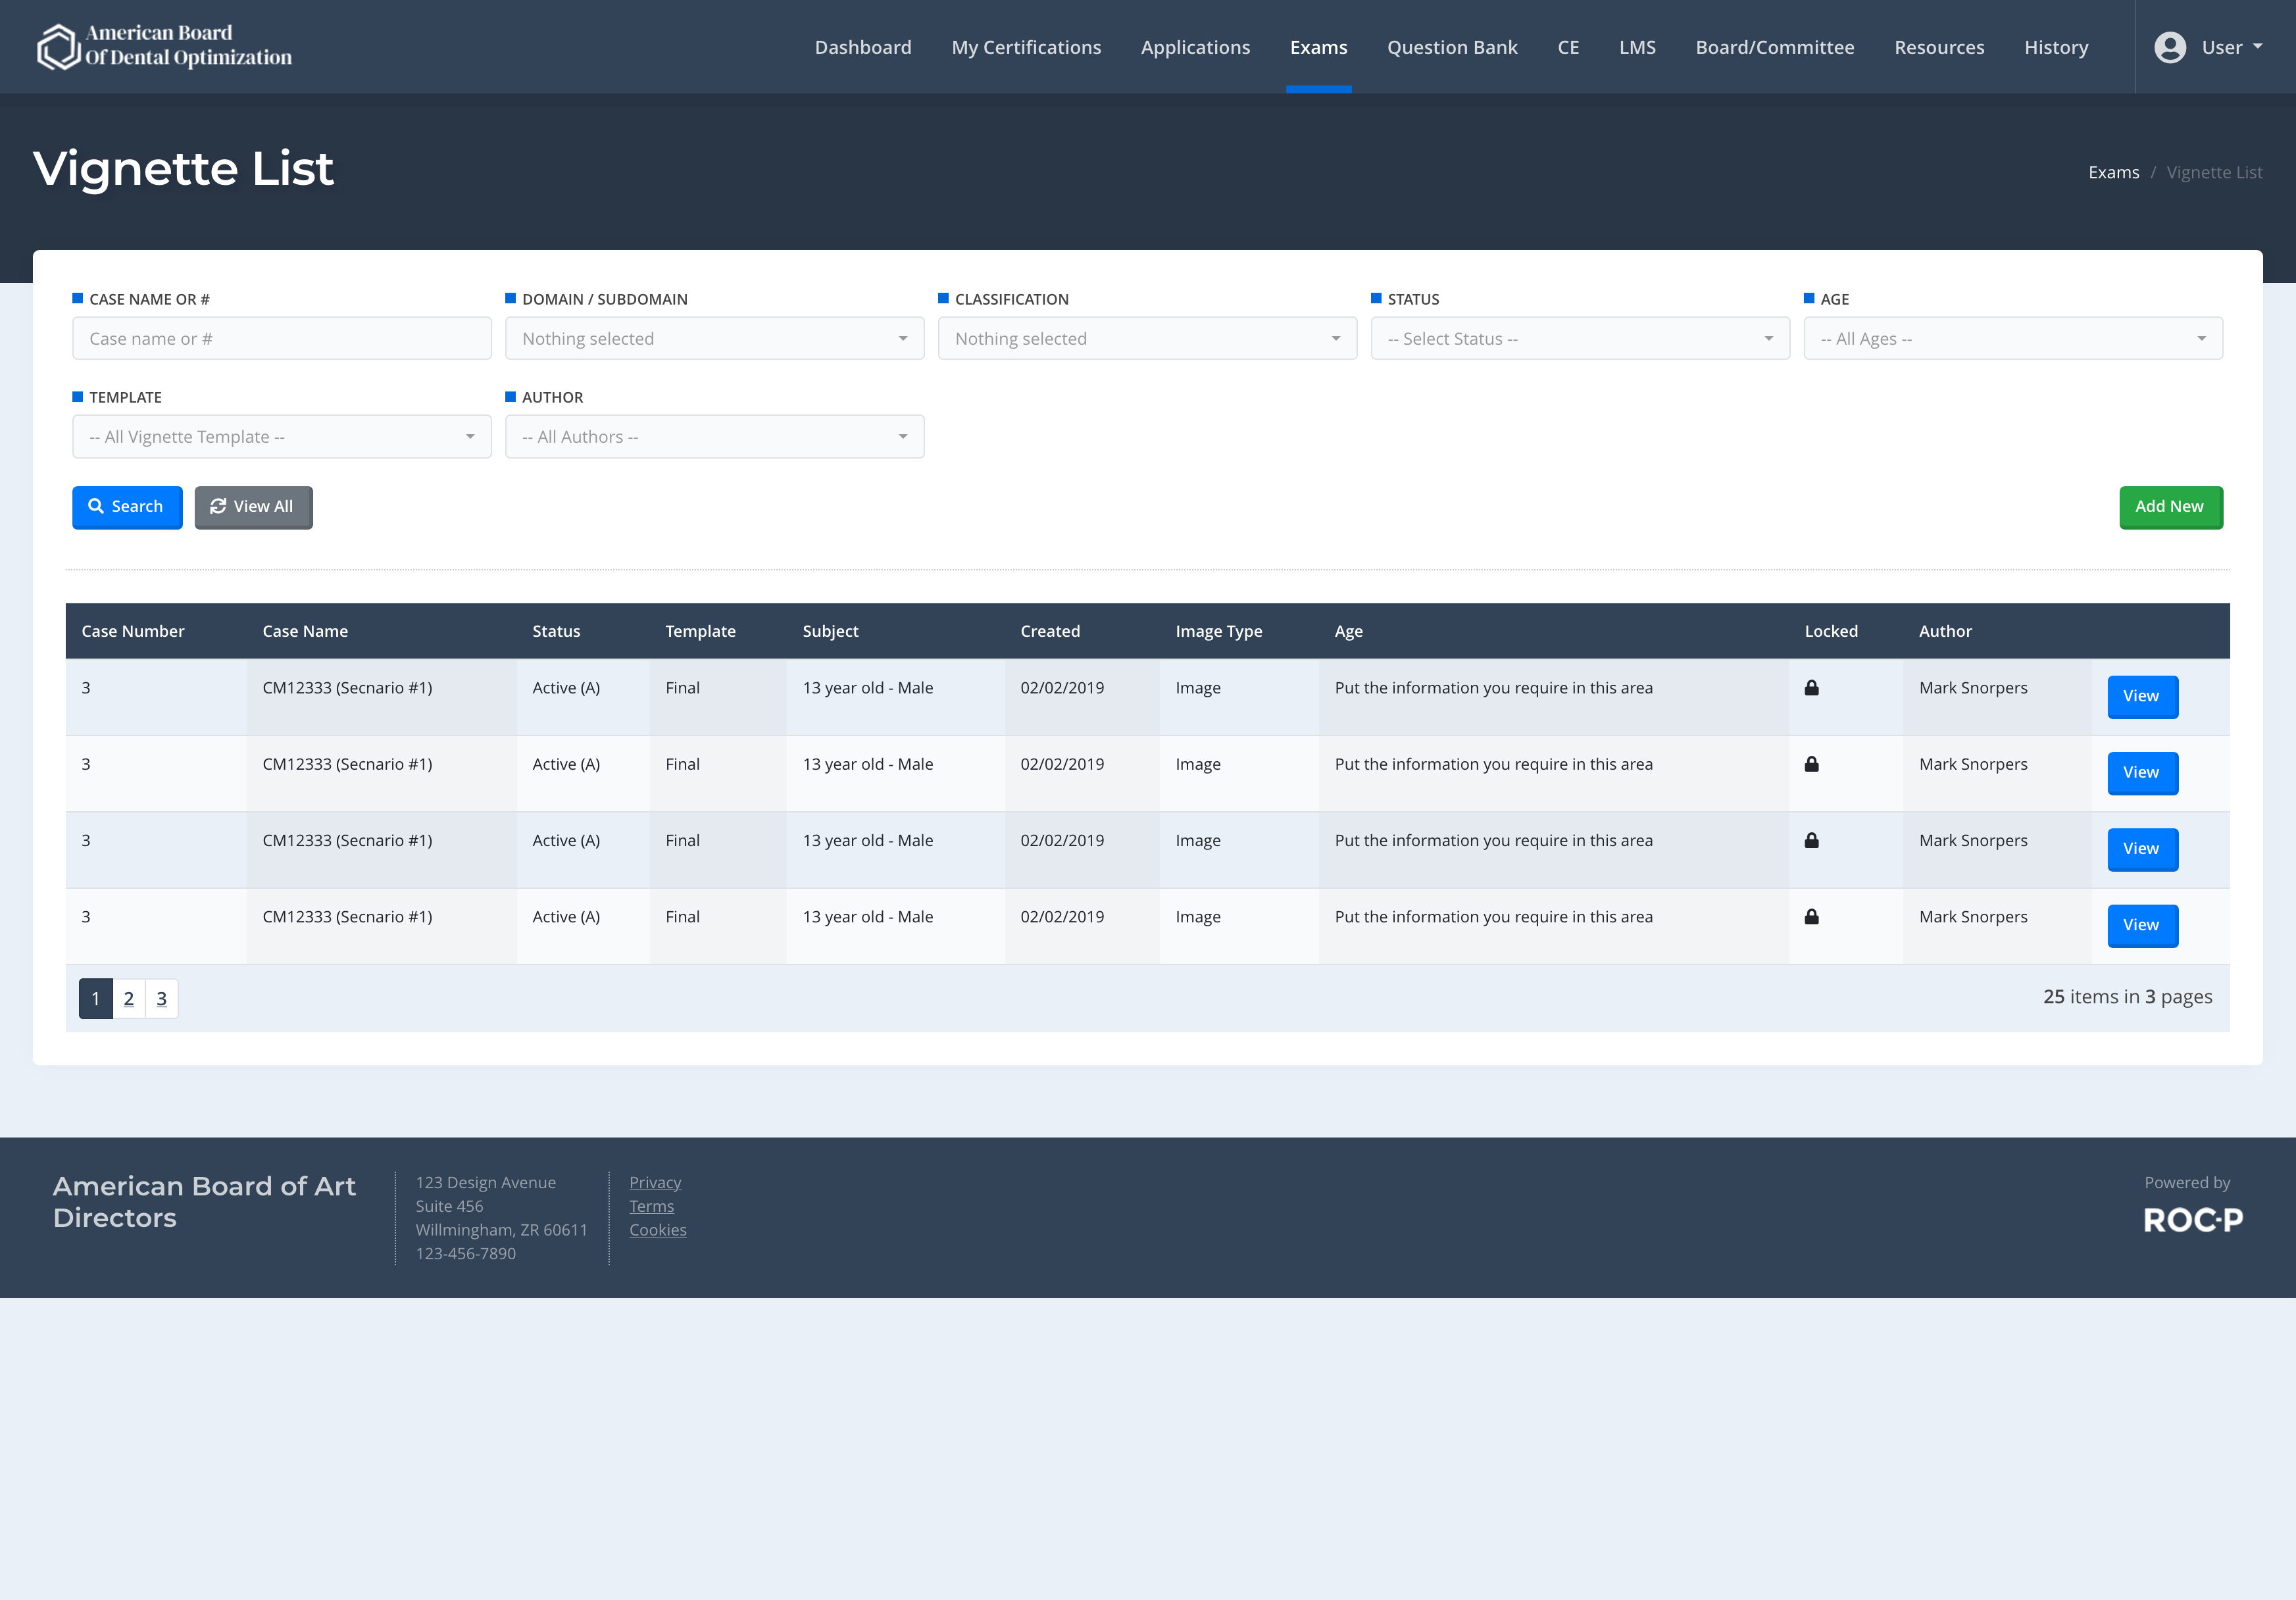The image size is (2296, 1600).
Task: Expand the Select Status dropdown
Action: click(1579, 339)
